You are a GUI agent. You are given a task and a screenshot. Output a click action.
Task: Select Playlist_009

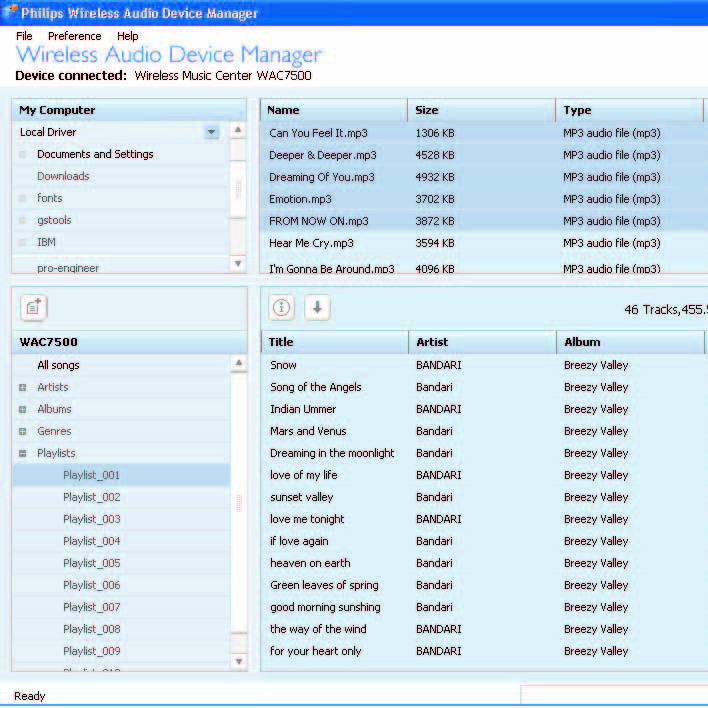[x=92, y=651]
